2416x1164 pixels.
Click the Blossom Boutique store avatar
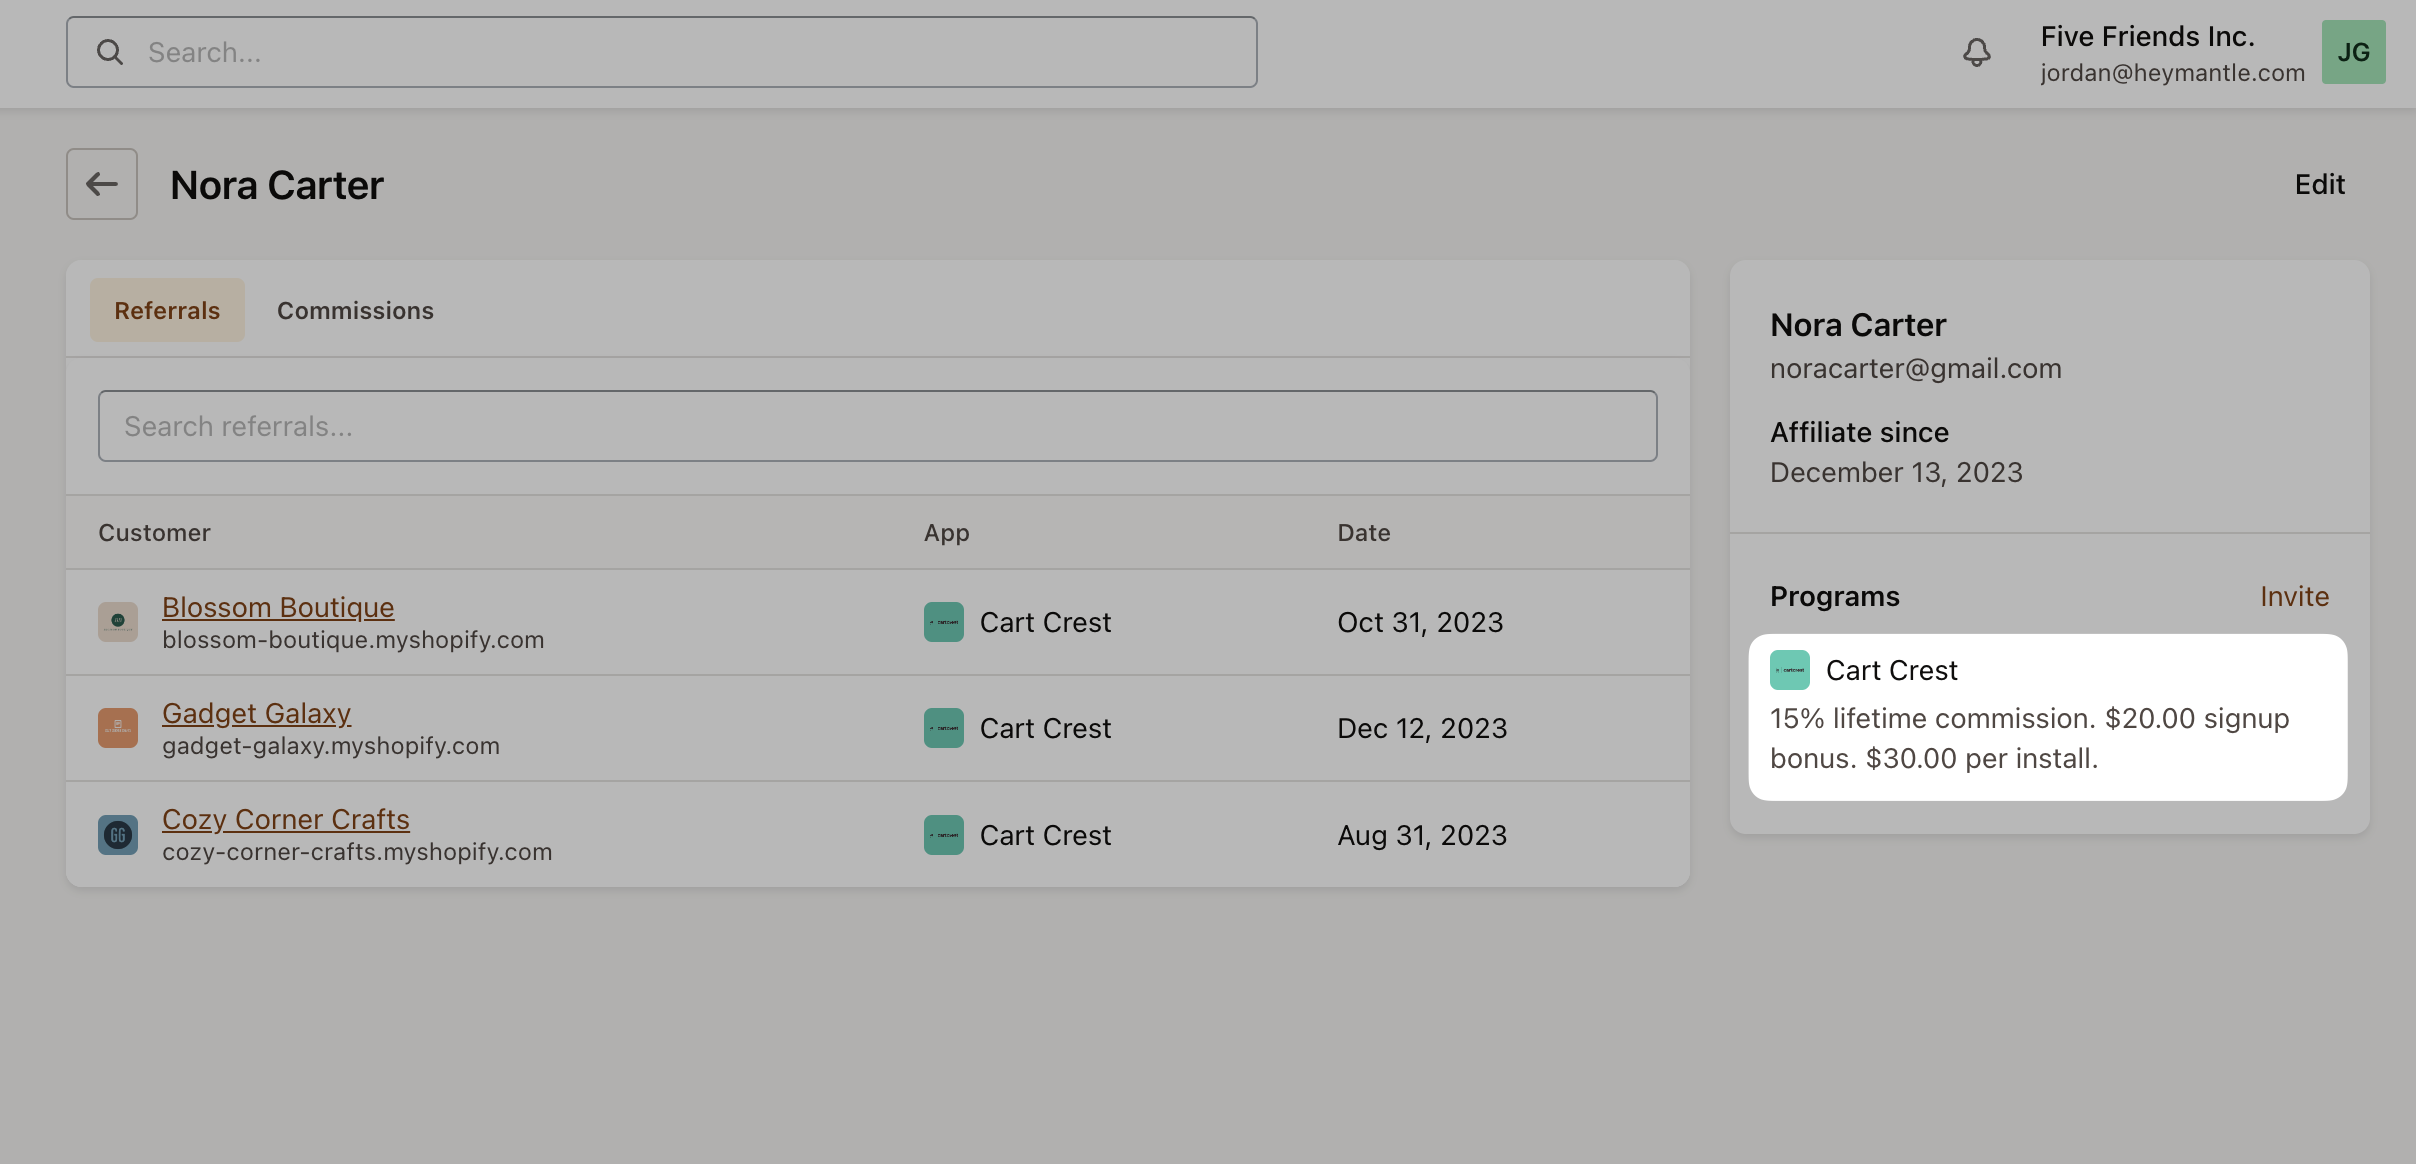pyautogui.click(x=118, y=621)
